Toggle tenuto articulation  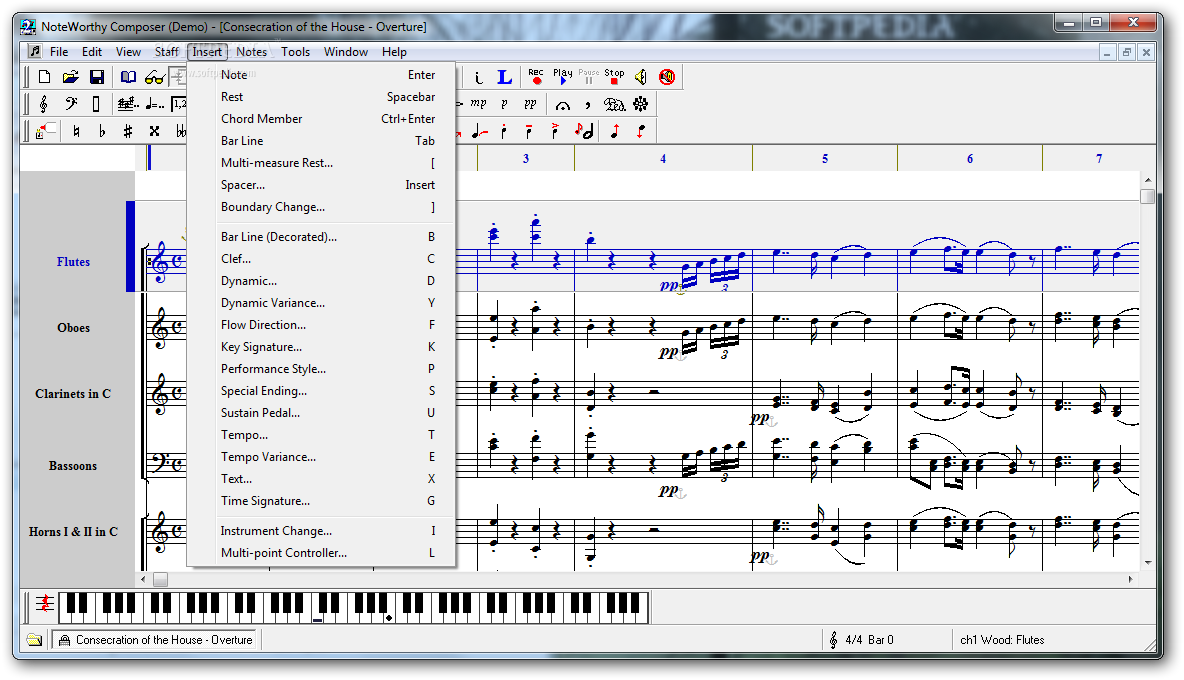[x=529, y=131]
